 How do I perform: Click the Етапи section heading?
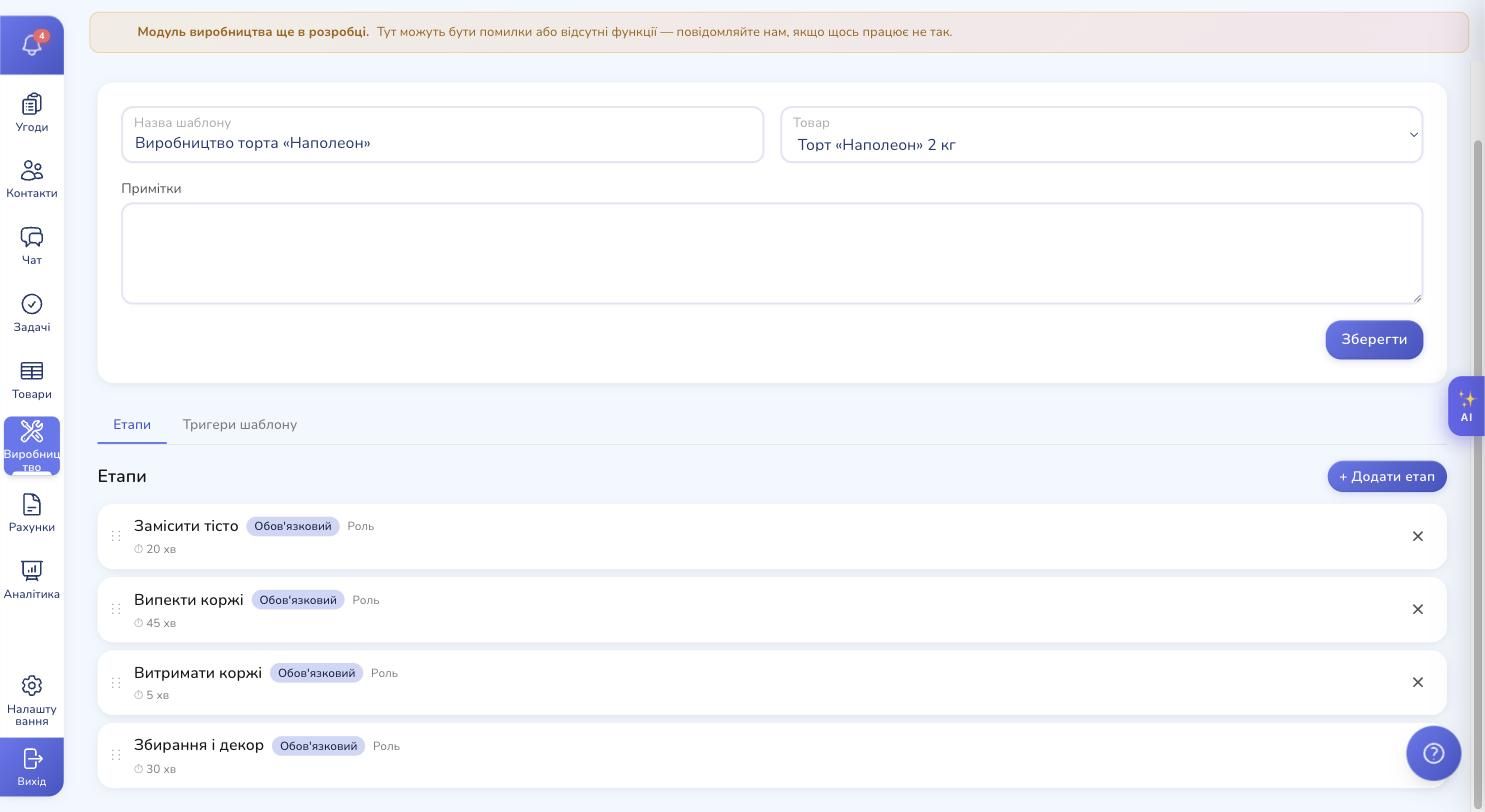coord(122,476)
